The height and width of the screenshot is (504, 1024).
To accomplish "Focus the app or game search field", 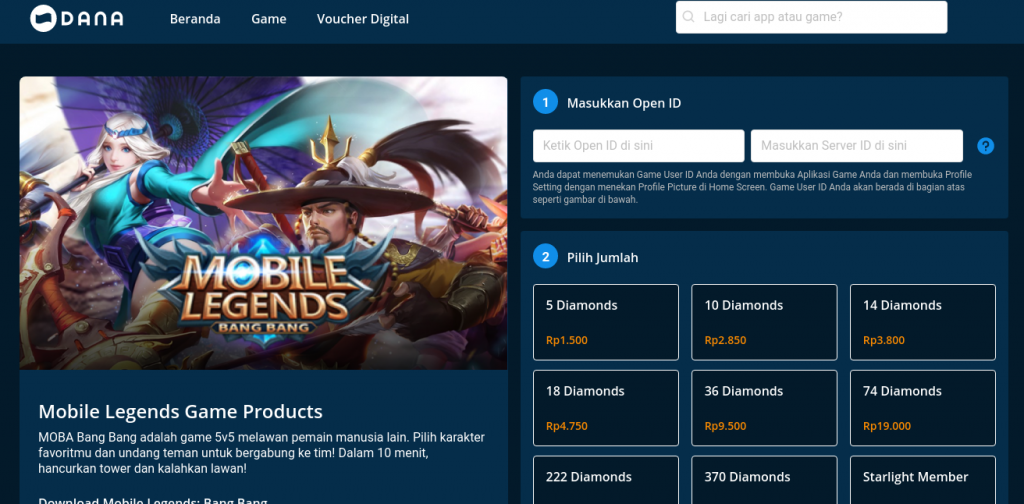I will [x=820, y=17].
